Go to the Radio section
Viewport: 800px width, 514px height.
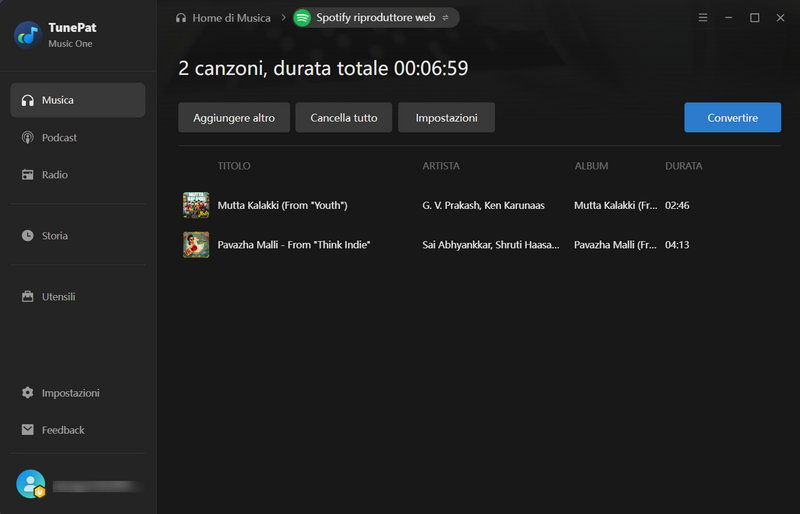[x=78, y=175]
